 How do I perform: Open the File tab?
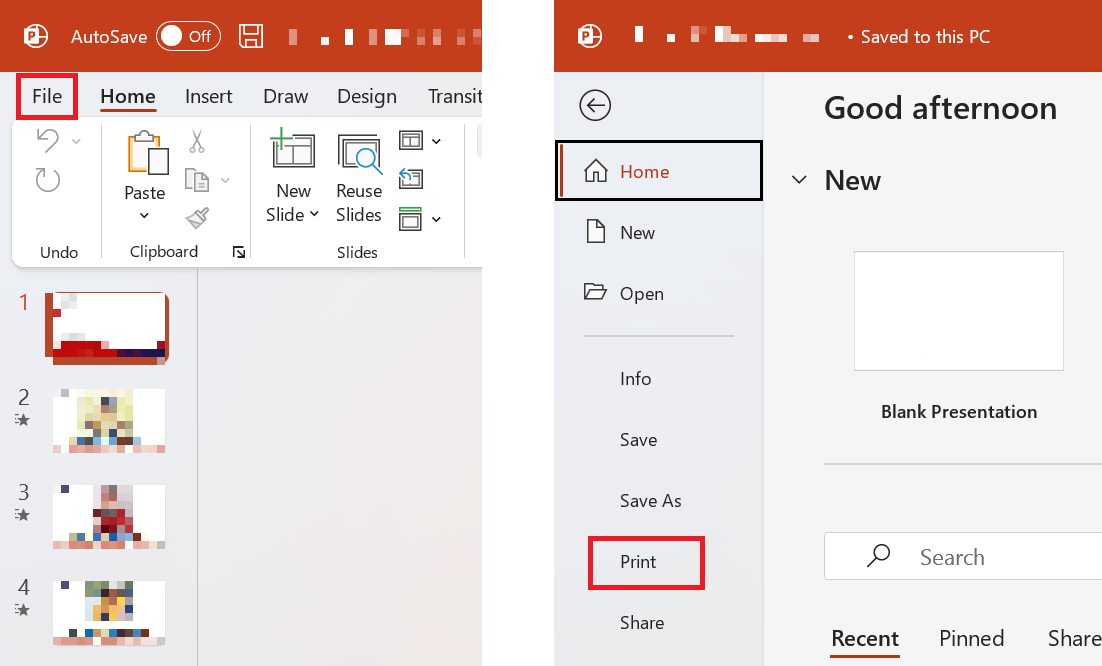pyautogui.click(x=47, y=96)
